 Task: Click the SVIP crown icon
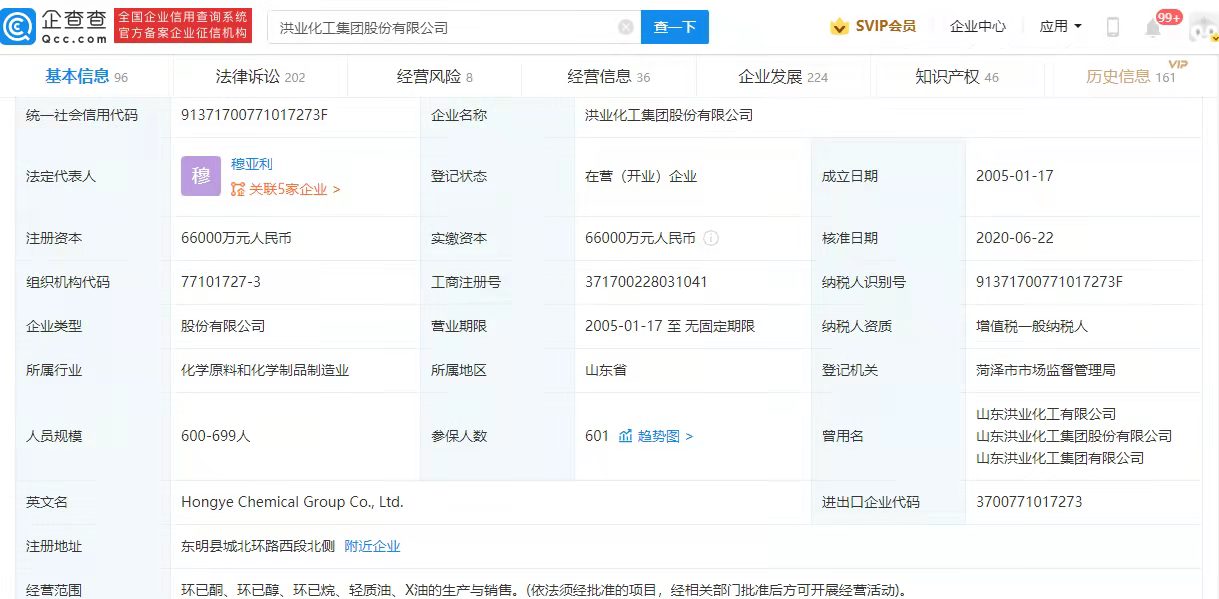[x=840, y=26]
